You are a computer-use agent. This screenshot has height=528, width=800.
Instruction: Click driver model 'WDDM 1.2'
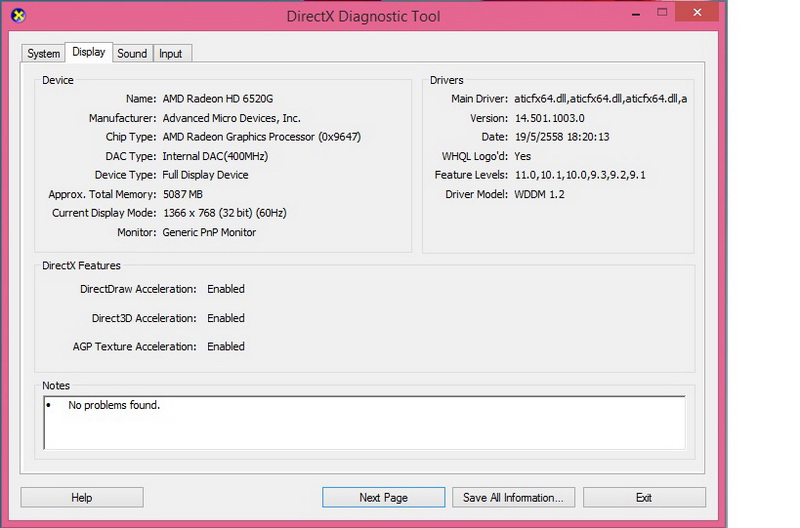[539, 194]
